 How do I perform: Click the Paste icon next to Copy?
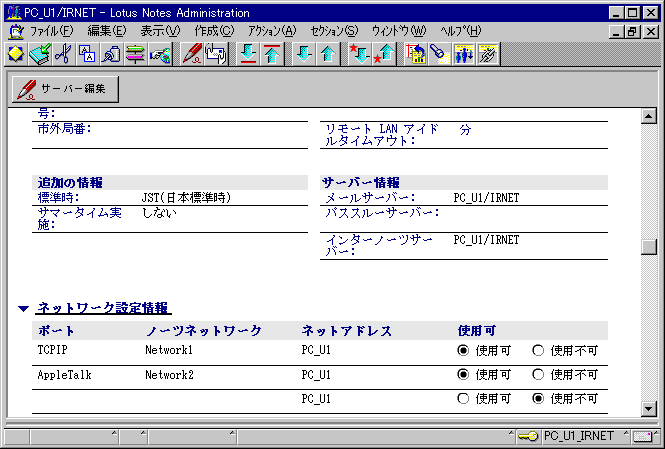(x=111, y=54)
